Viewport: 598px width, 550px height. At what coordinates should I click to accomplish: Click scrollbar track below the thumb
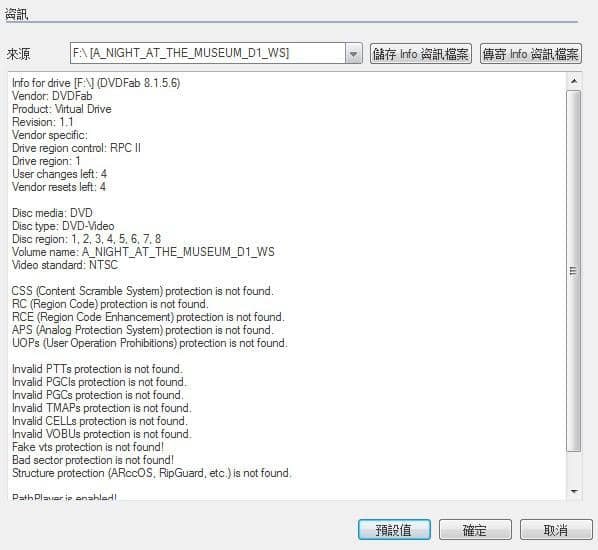[x=574, y=468]
